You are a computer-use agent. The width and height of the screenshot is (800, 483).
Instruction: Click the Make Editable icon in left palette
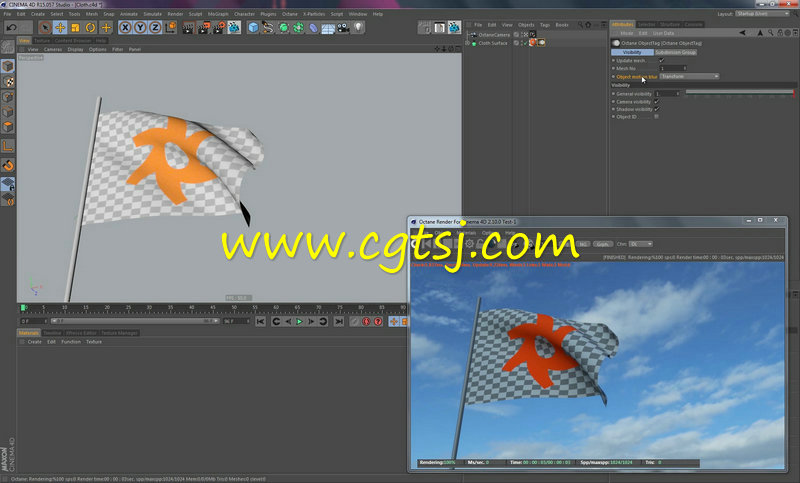click(8, 47)
